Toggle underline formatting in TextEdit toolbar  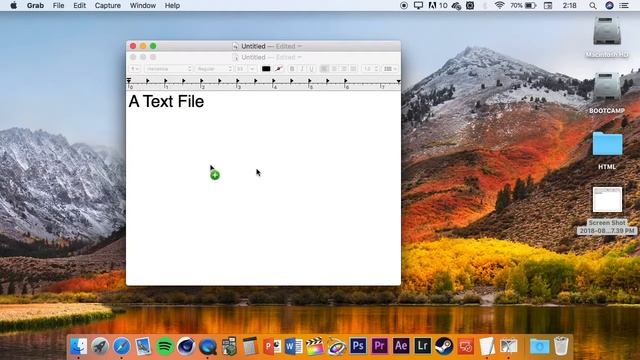point(311,69)
